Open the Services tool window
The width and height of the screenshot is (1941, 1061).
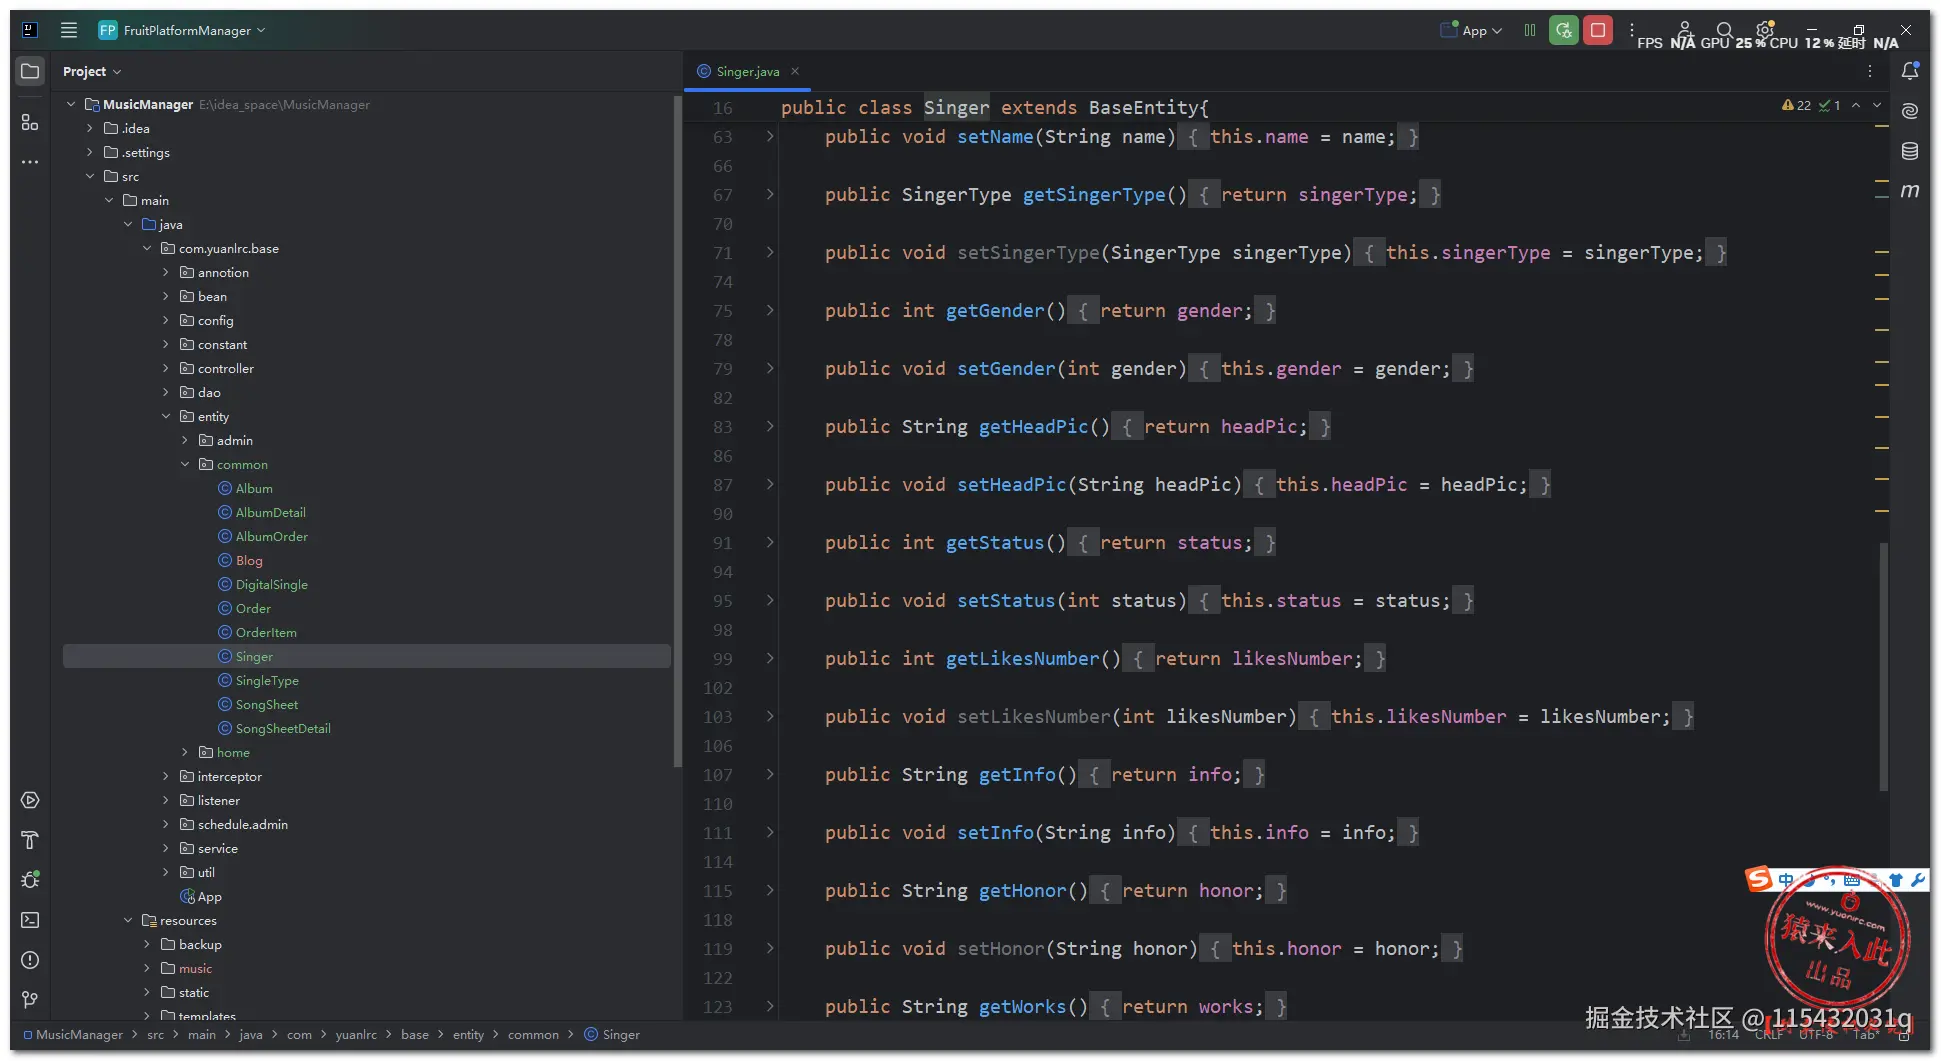click(30, 800)
